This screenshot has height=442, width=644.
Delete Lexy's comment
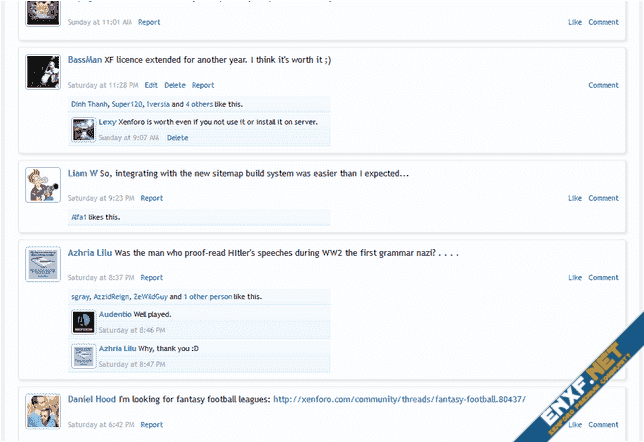(x=177, y=138)
